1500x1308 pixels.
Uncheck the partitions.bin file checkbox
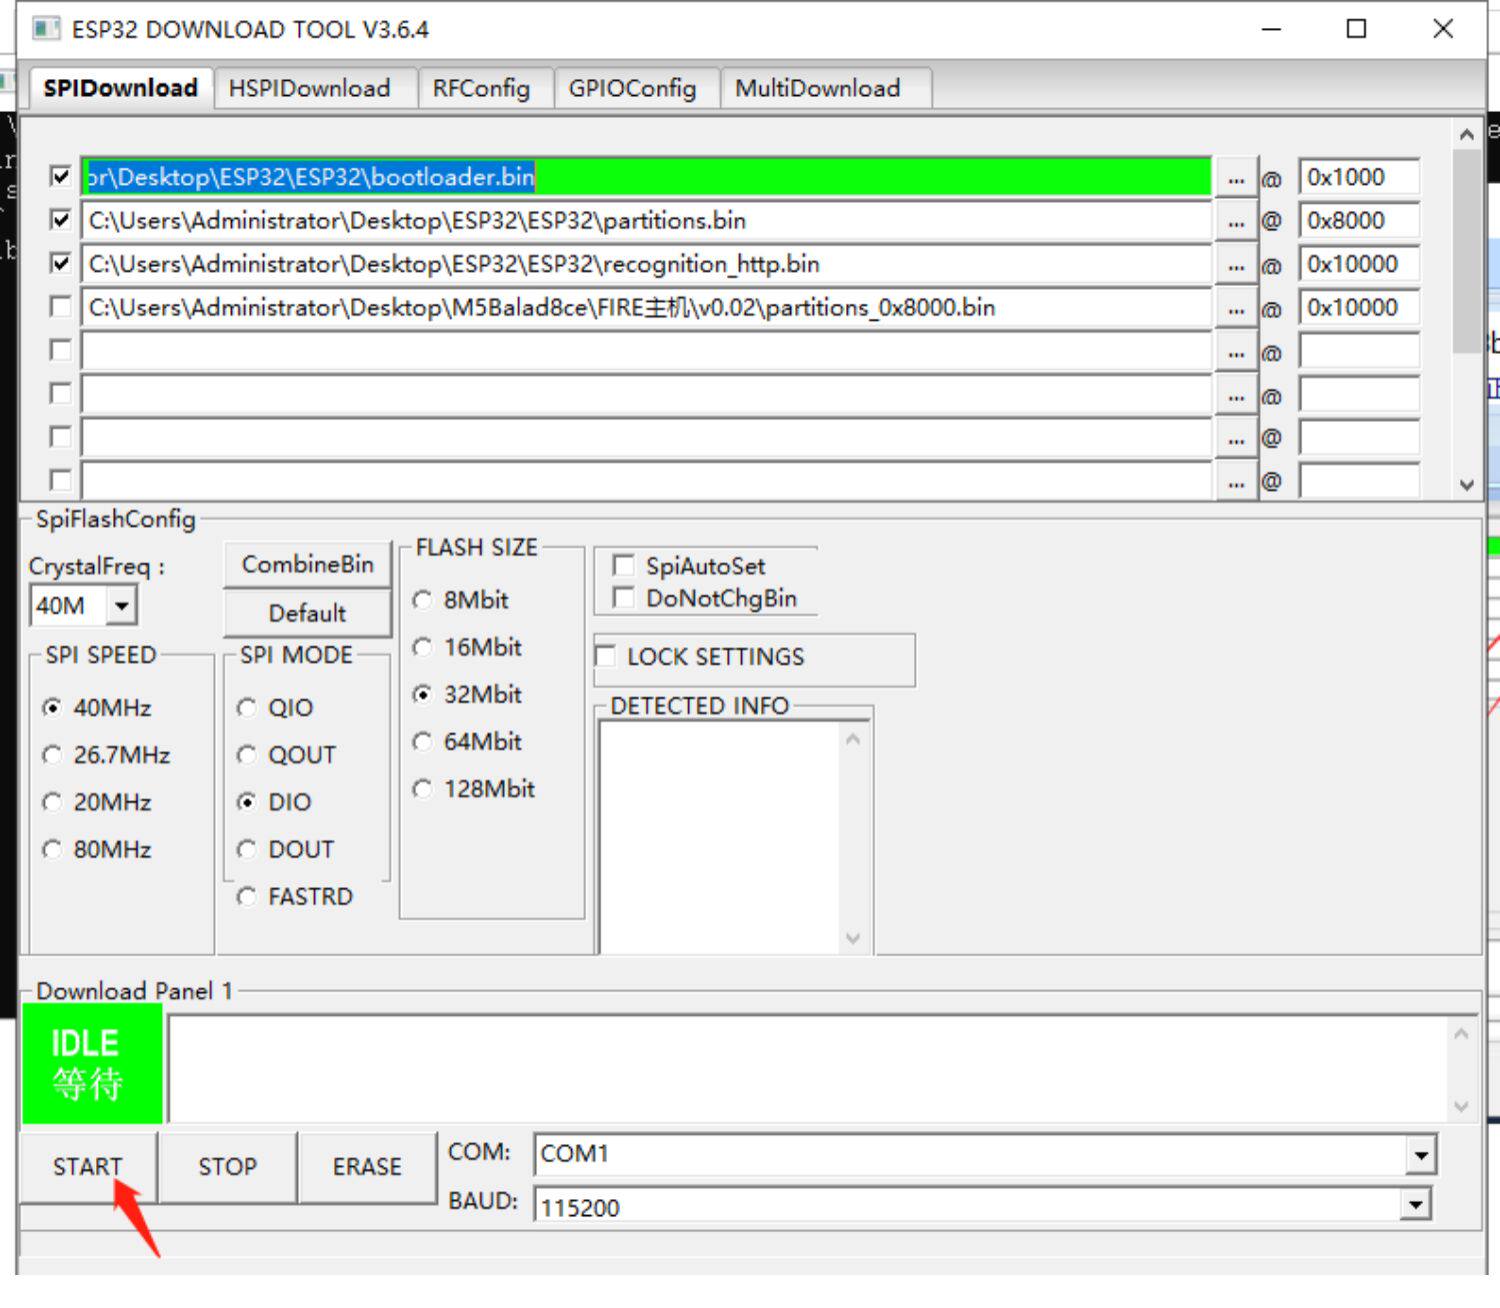click(61, 220)
